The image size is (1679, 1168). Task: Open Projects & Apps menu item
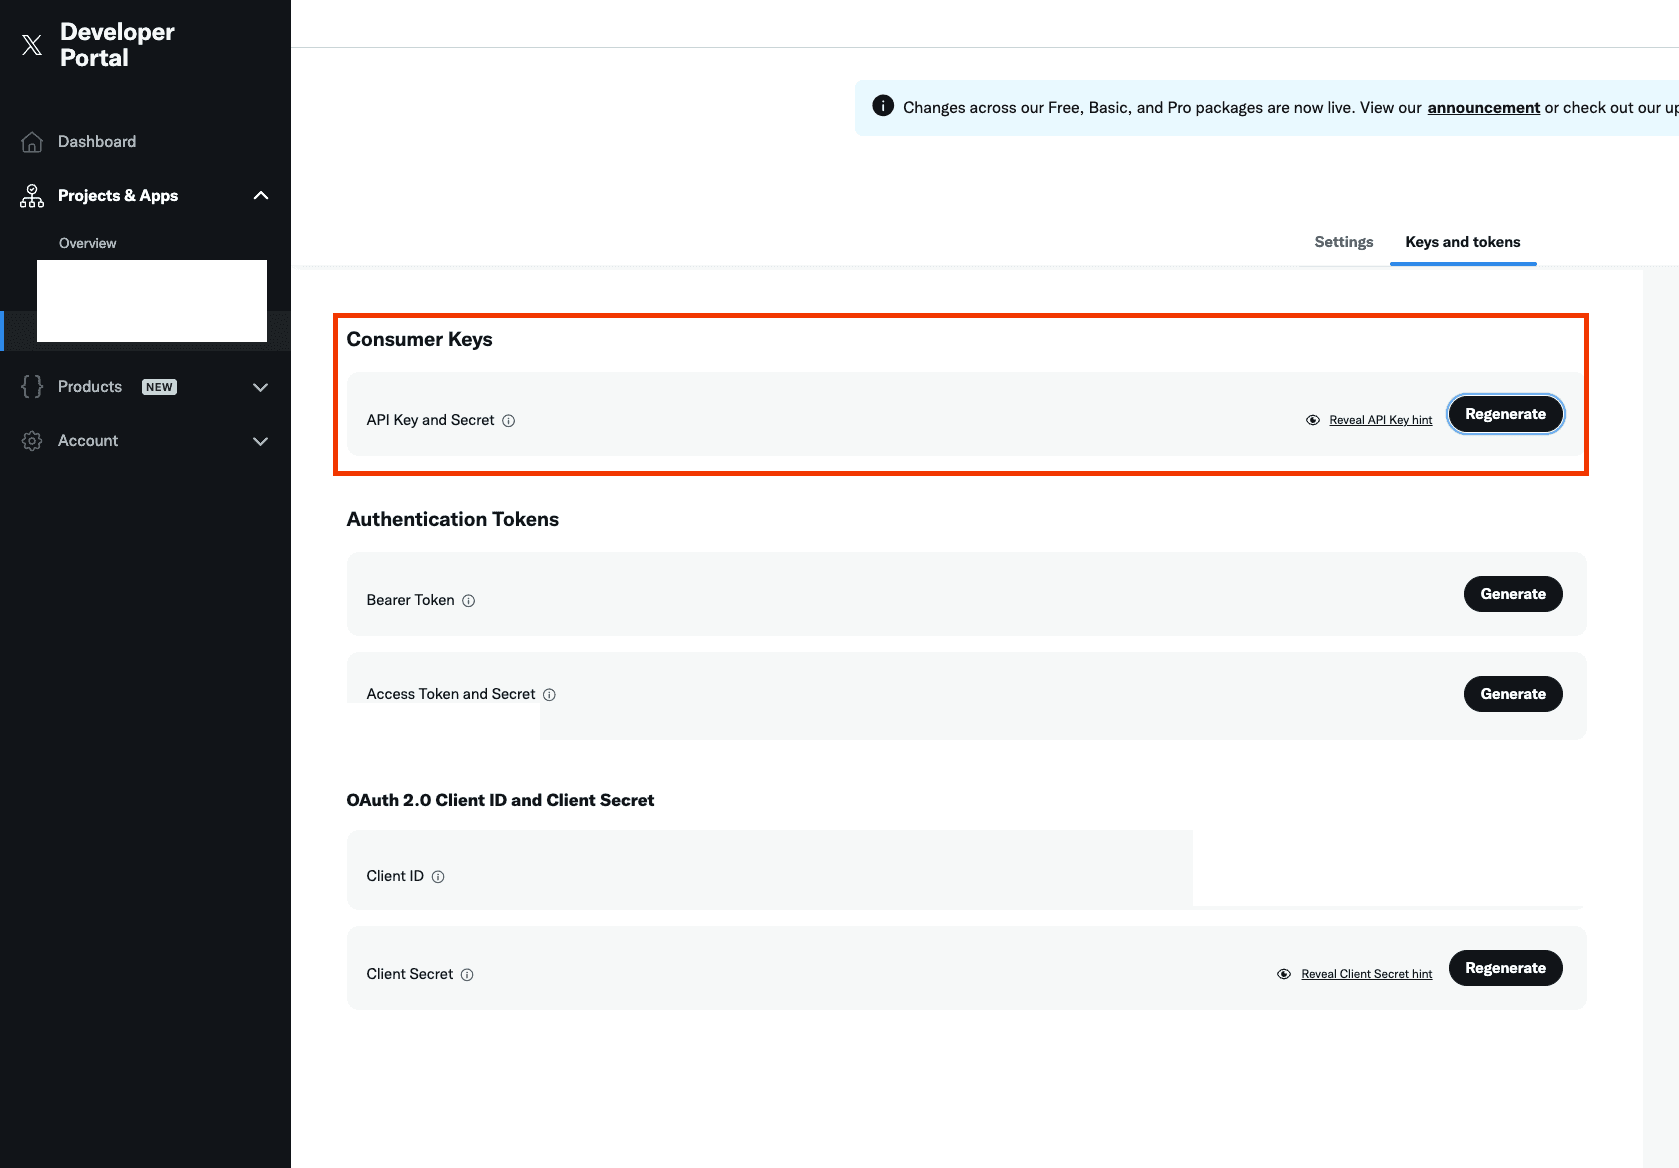118,196
